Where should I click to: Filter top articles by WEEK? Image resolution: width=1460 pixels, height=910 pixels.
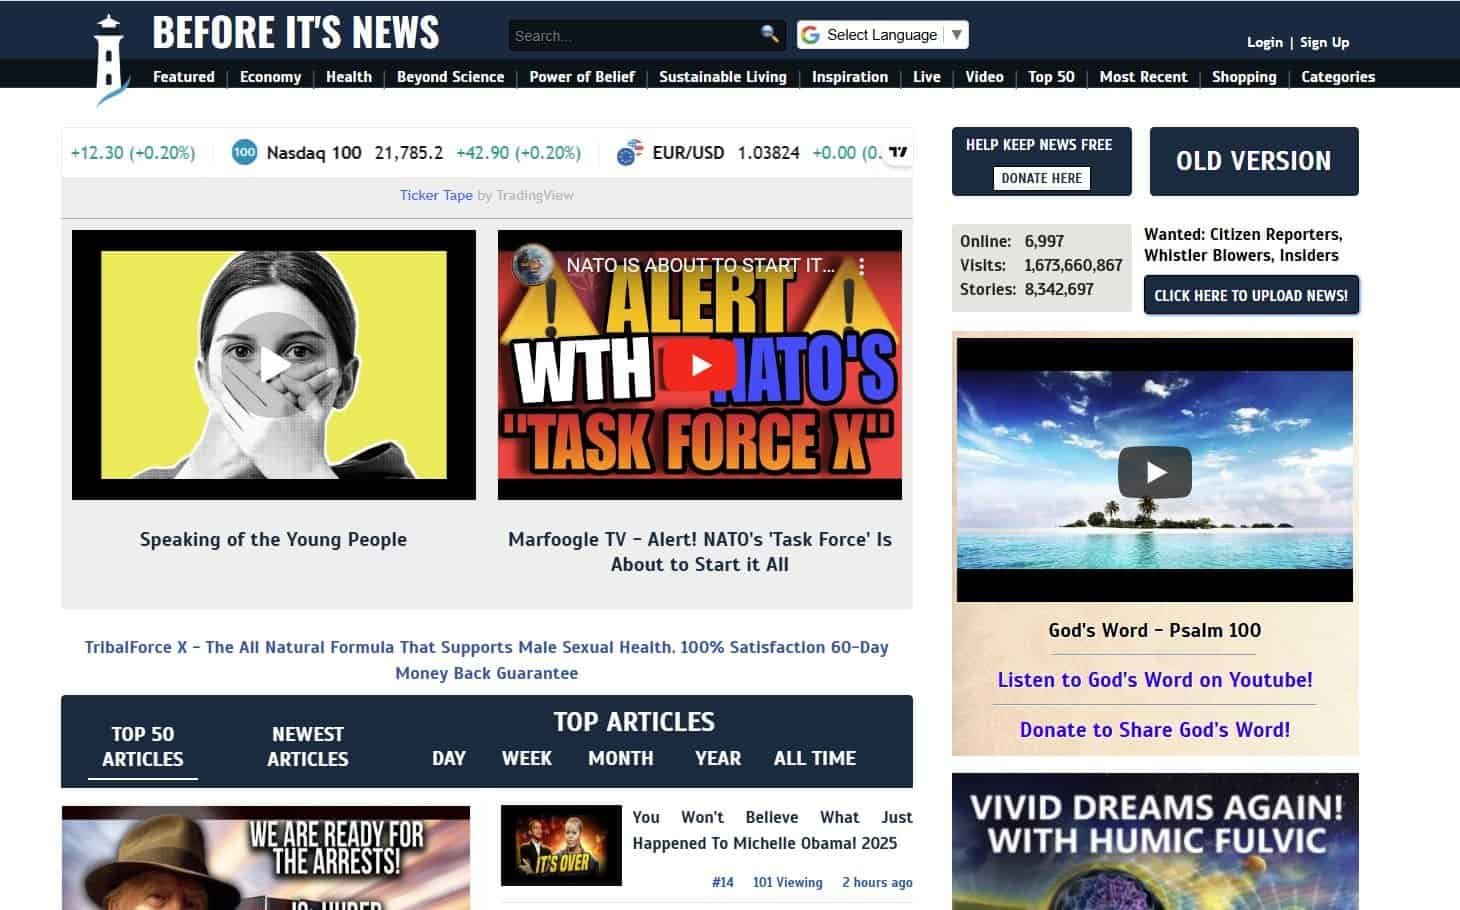[x=527, y=758]
